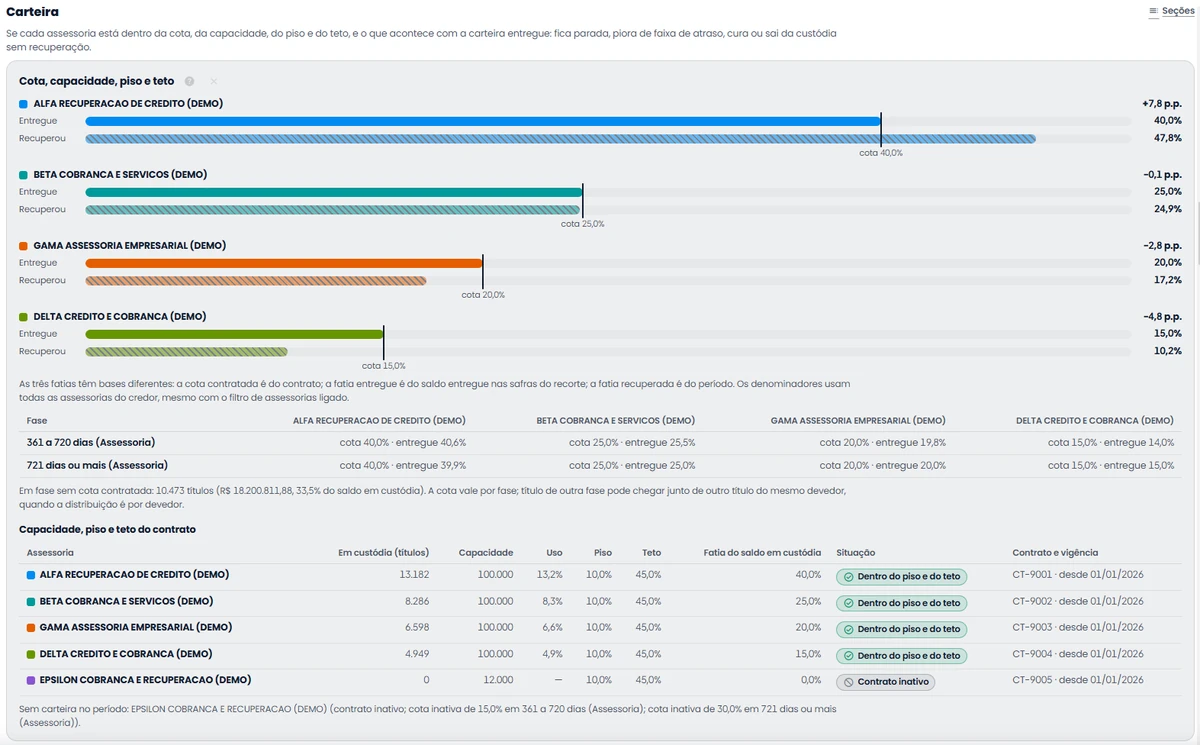Select the '721 dias ou mais (Assessoria)' row

pos(600,465)
